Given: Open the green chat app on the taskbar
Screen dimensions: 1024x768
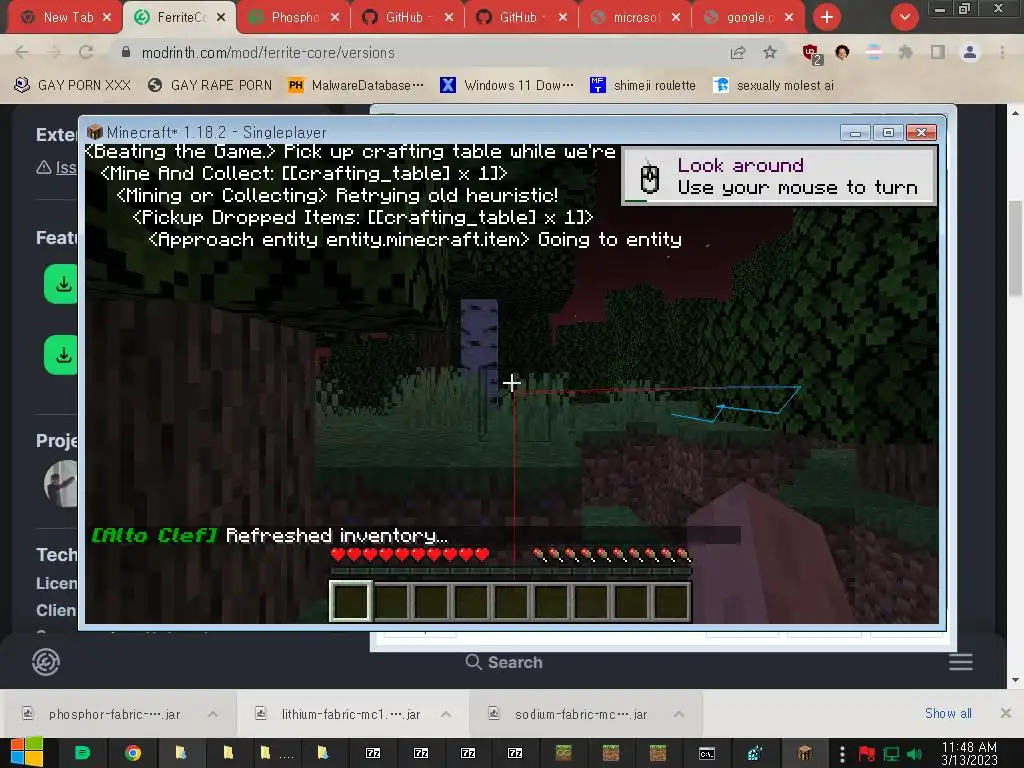Looking at the screenshot, I should pos(82,753).
